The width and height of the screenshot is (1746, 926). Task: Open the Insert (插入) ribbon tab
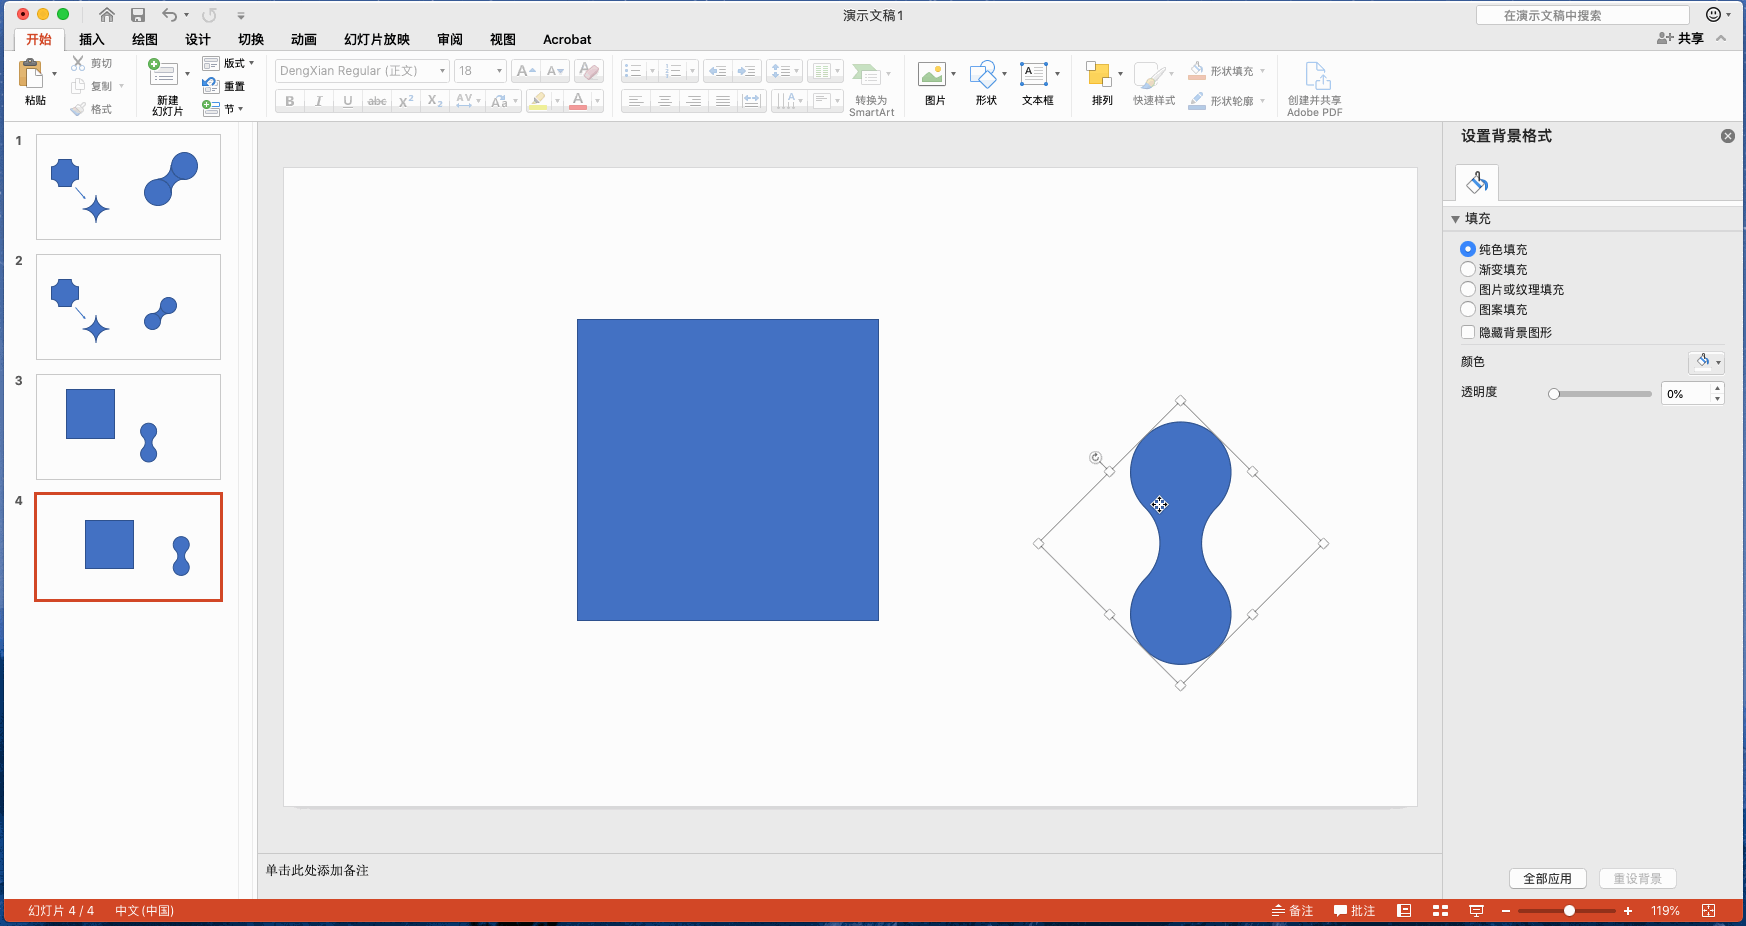(91, 40)
